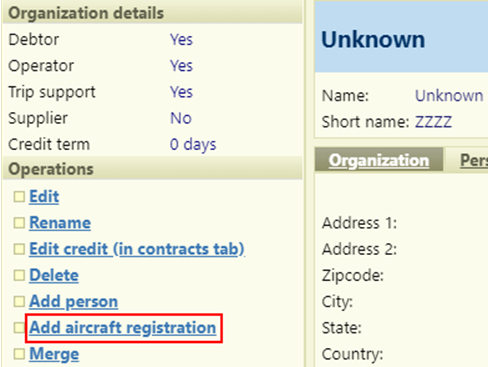Collapse the Operations section header

tap(153, 169)
